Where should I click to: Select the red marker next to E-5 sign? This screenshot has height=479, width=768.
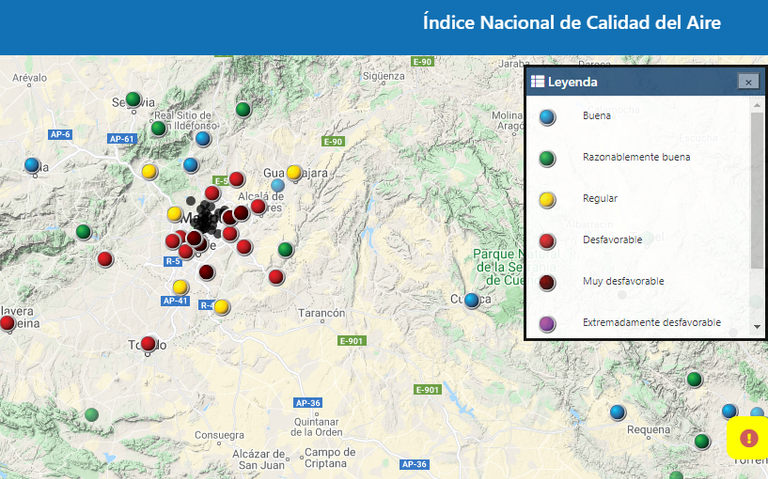tap(237, 179)
